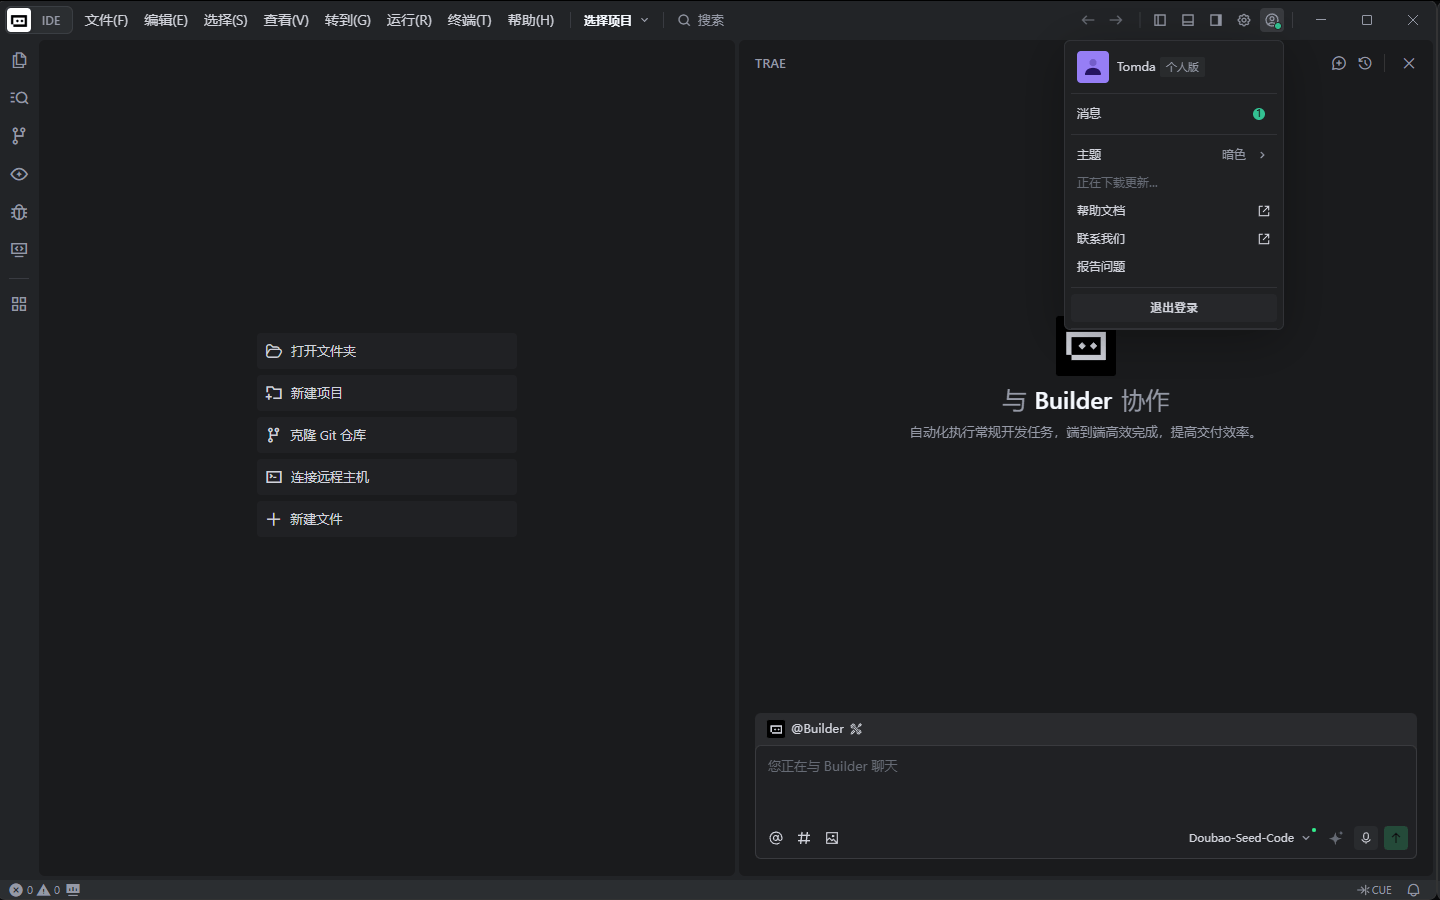The width and height of the screenshot is (1440, 900).
Task: Start voice input with the microphone icon
Action: point(1366,838)
